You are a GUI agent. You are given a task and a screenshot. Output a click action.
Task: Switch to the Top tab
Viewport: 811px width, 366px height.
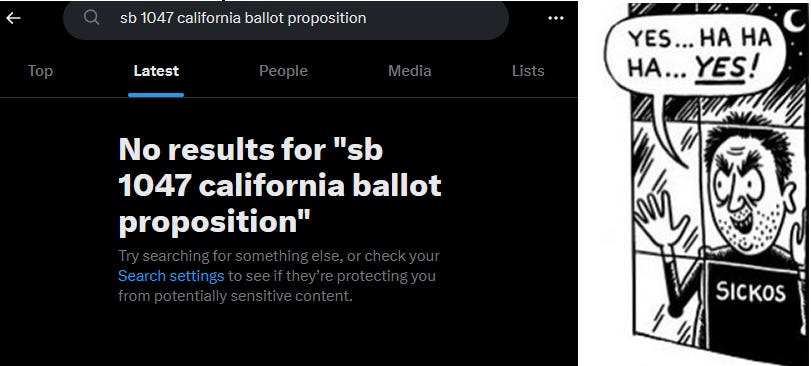point(40,71)
